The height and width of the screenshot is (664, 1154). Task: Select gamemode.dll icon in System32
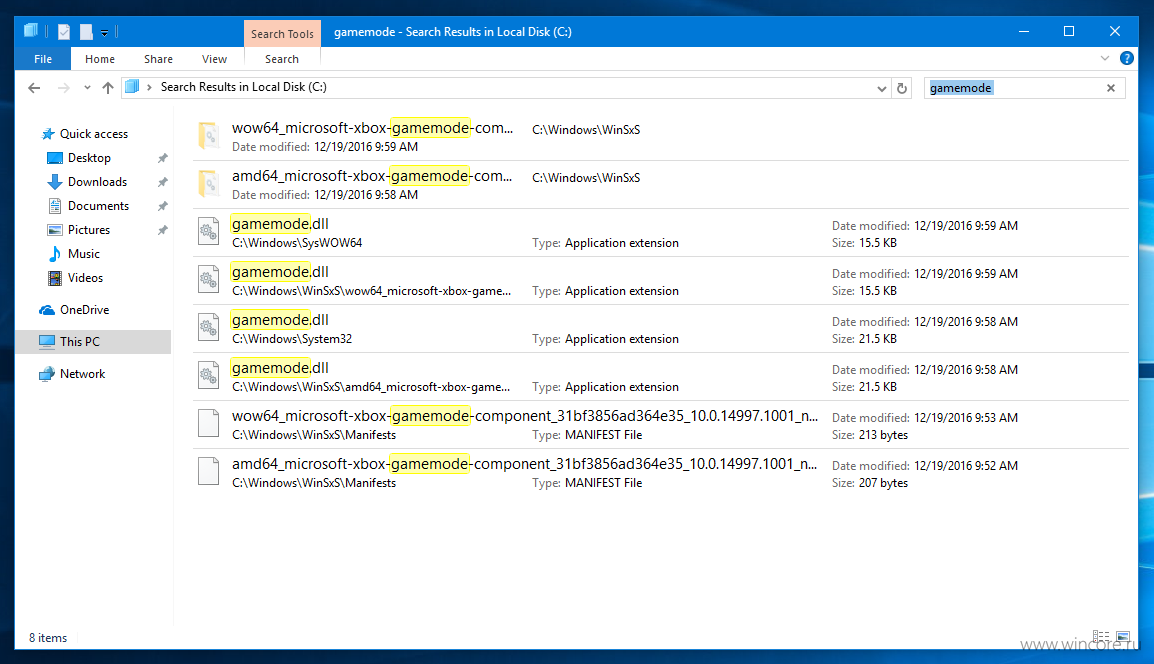tap(209, 327)
